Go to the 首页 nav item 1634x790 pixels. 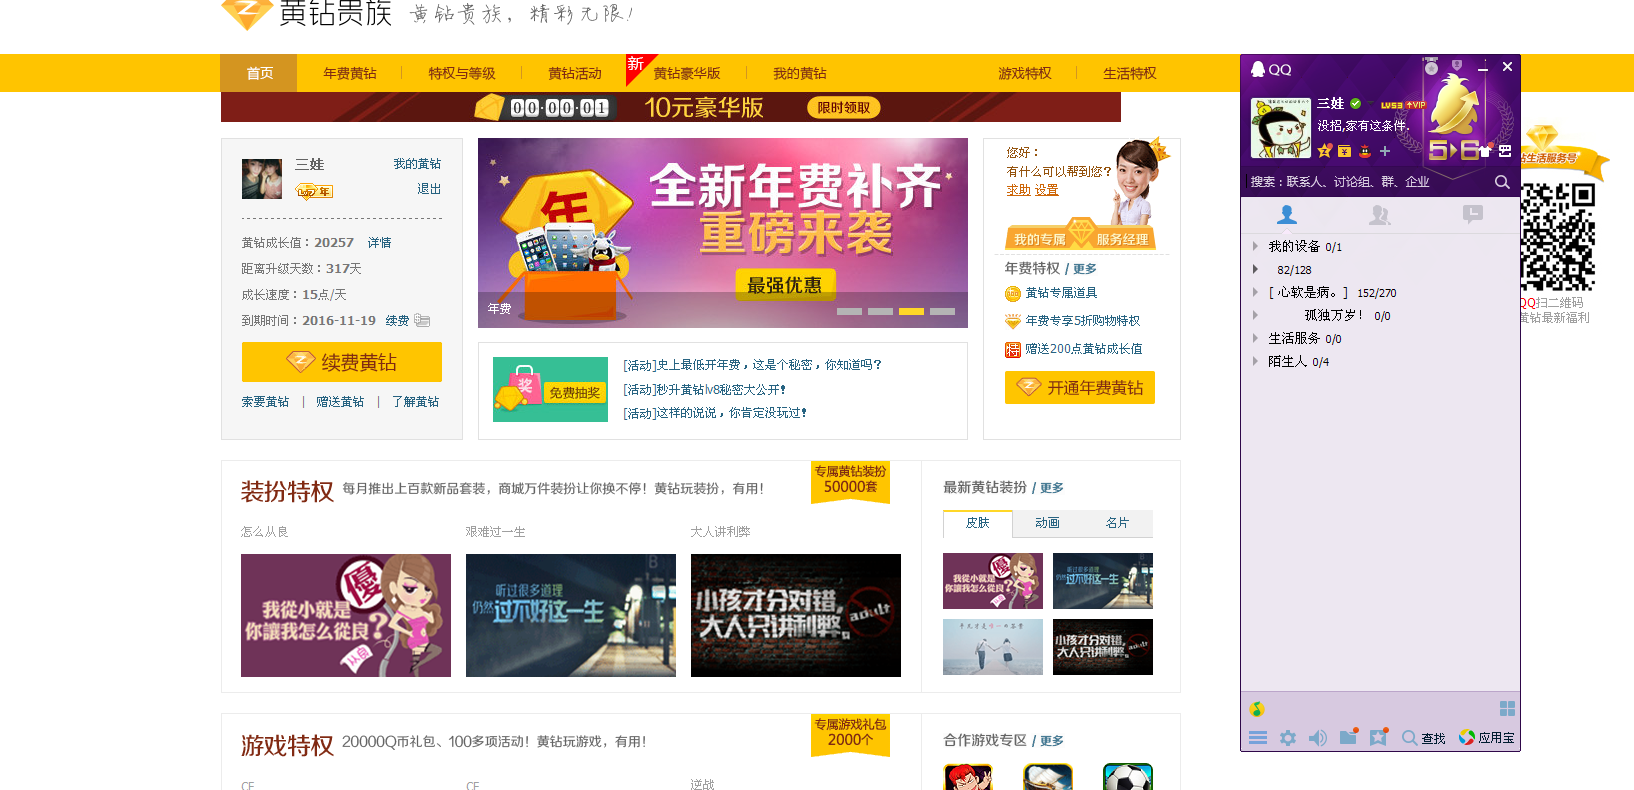(x=259, y=73)
